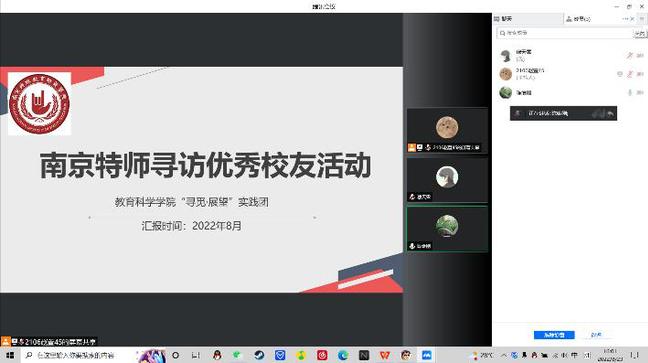Screen dimensions: 648x363
Task: Switch to the participants tab in side panel
Action: point(579,19)
